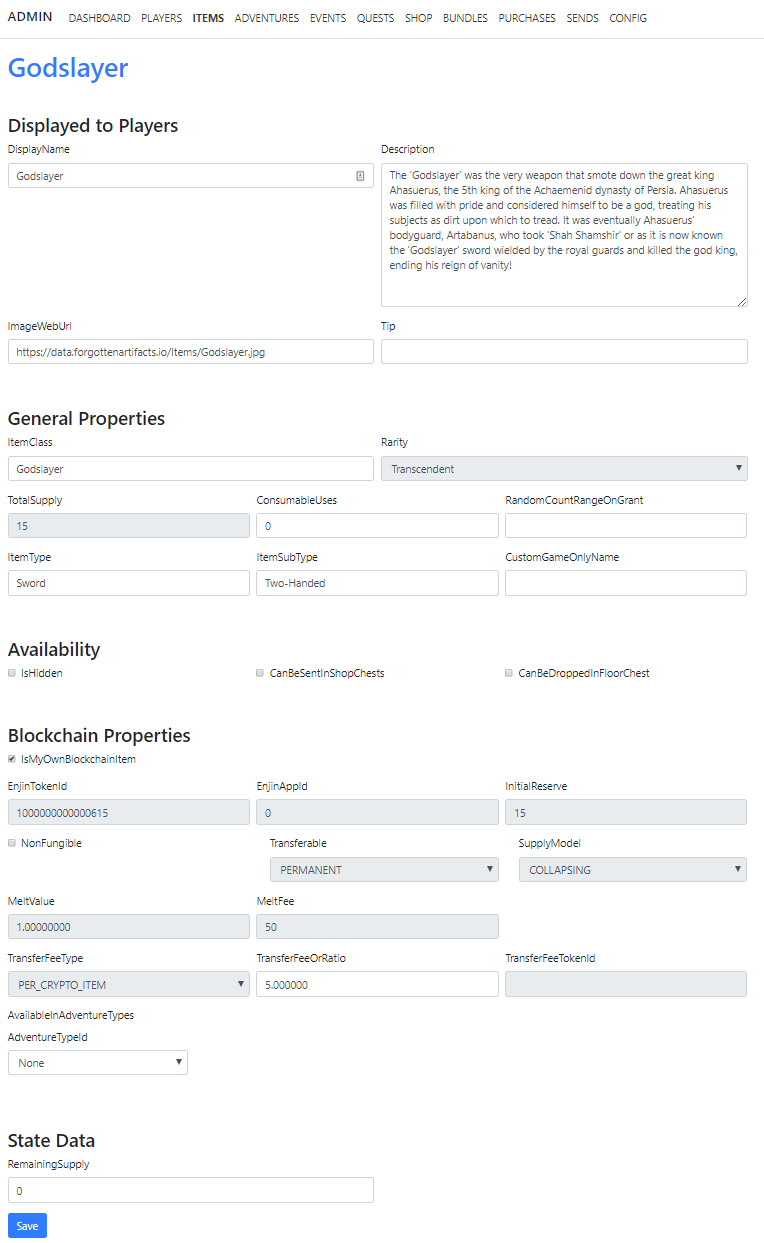Click the icon inside DisplayName field
Screen dimensions: 764x1243
360,176
